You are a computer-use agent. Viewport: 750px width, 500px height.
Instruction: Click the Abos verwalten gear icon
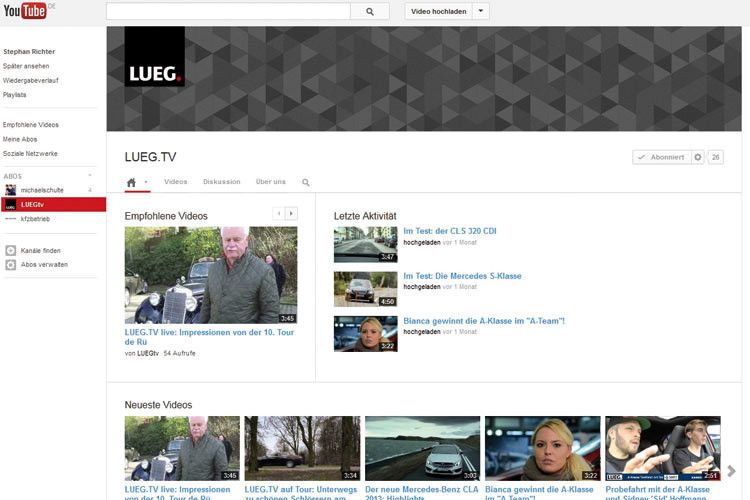pyautogui.click(x=11, y=265)
